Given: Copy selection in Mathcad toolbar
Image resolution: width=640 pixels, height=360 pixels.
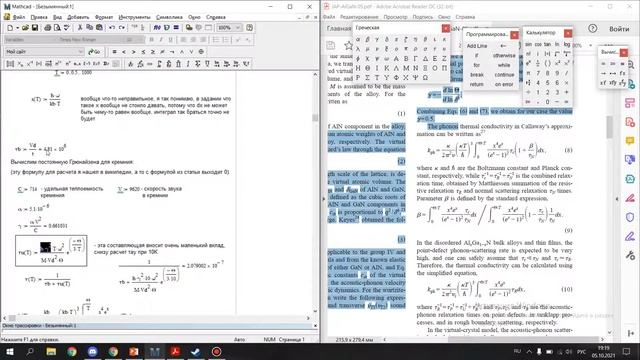Looking at the screenshot, I should (x=89, y=28).
